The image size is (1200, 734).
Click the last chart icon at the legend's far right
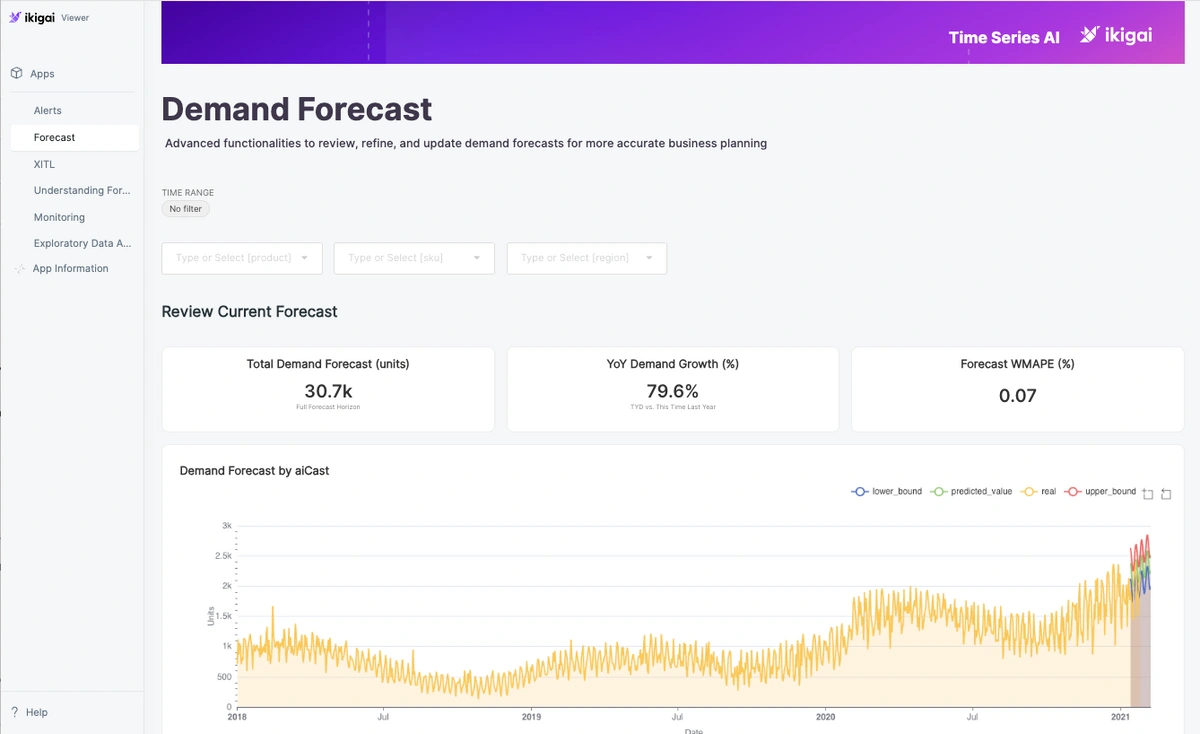tap(1166, 493)
